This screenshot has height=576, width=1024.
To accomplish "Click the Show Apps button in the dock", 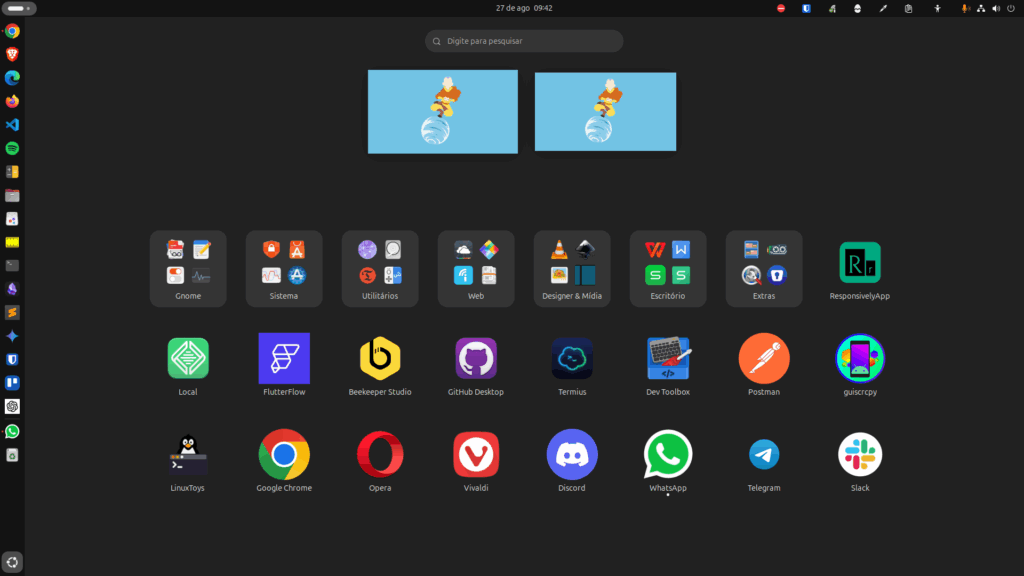I will 12,562.
